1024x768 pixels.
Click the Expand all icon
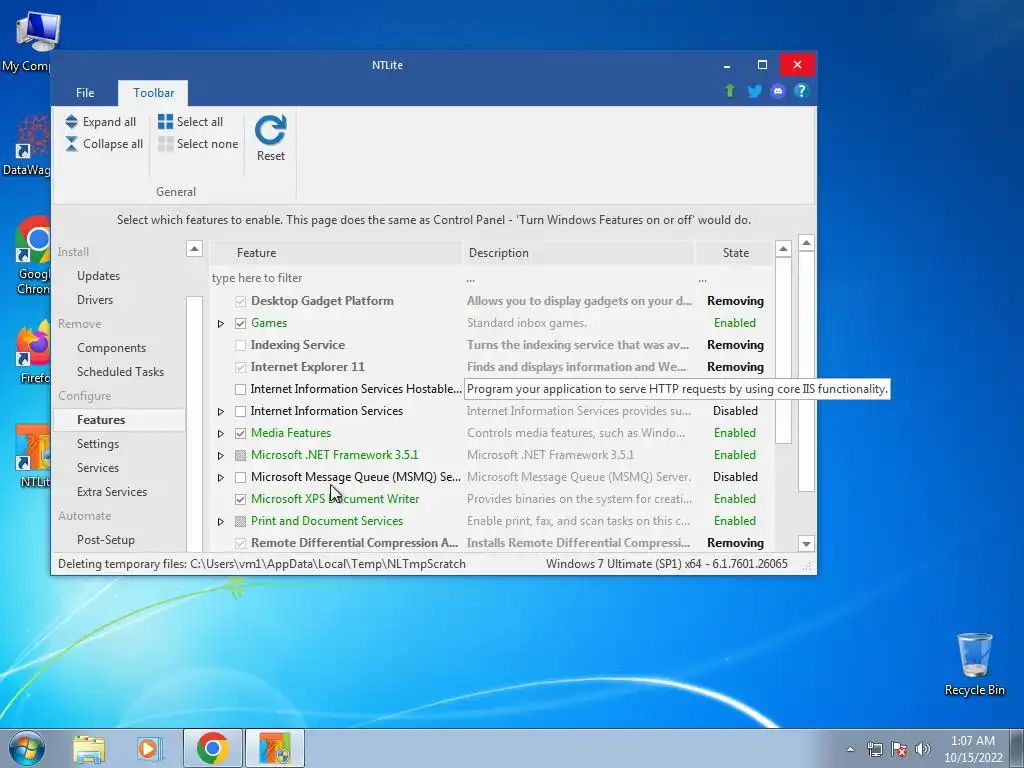coord(71,121)
